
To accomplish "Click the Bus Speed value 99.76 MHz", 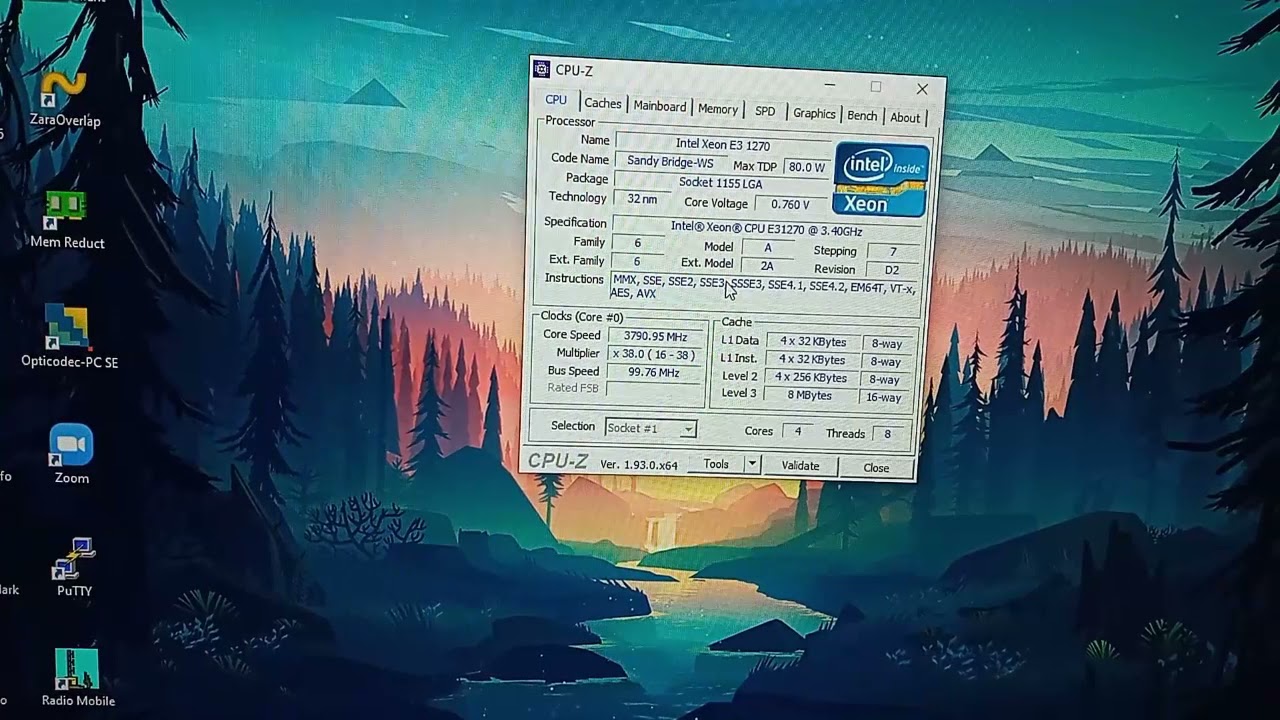I will (x=654, y=373).
